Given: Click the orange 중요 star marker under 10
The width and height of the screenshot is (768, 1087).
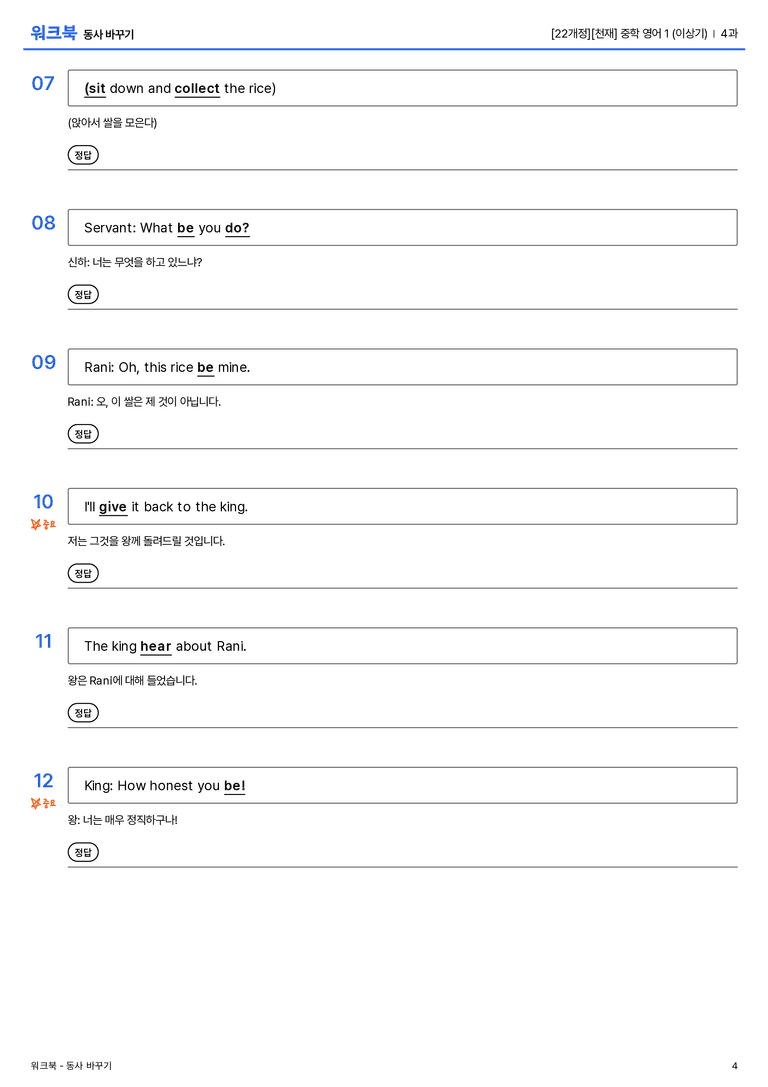Looking at the screenshot, I should coord(43,524).
